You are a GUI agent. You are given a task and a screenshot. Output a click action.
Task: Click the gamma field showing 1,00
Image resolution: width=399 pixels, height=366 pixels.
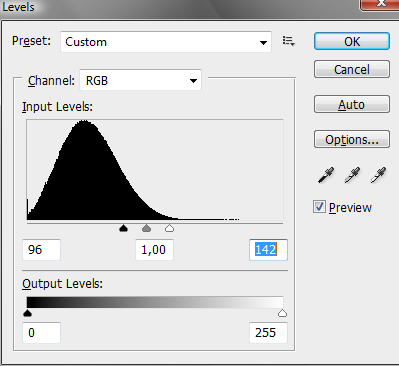click(154, 250)
